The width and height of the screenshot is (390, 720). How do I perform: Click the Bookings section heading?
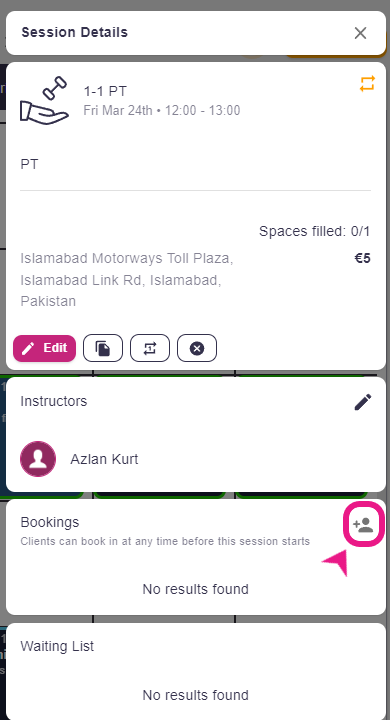click(x=50, y=522)
